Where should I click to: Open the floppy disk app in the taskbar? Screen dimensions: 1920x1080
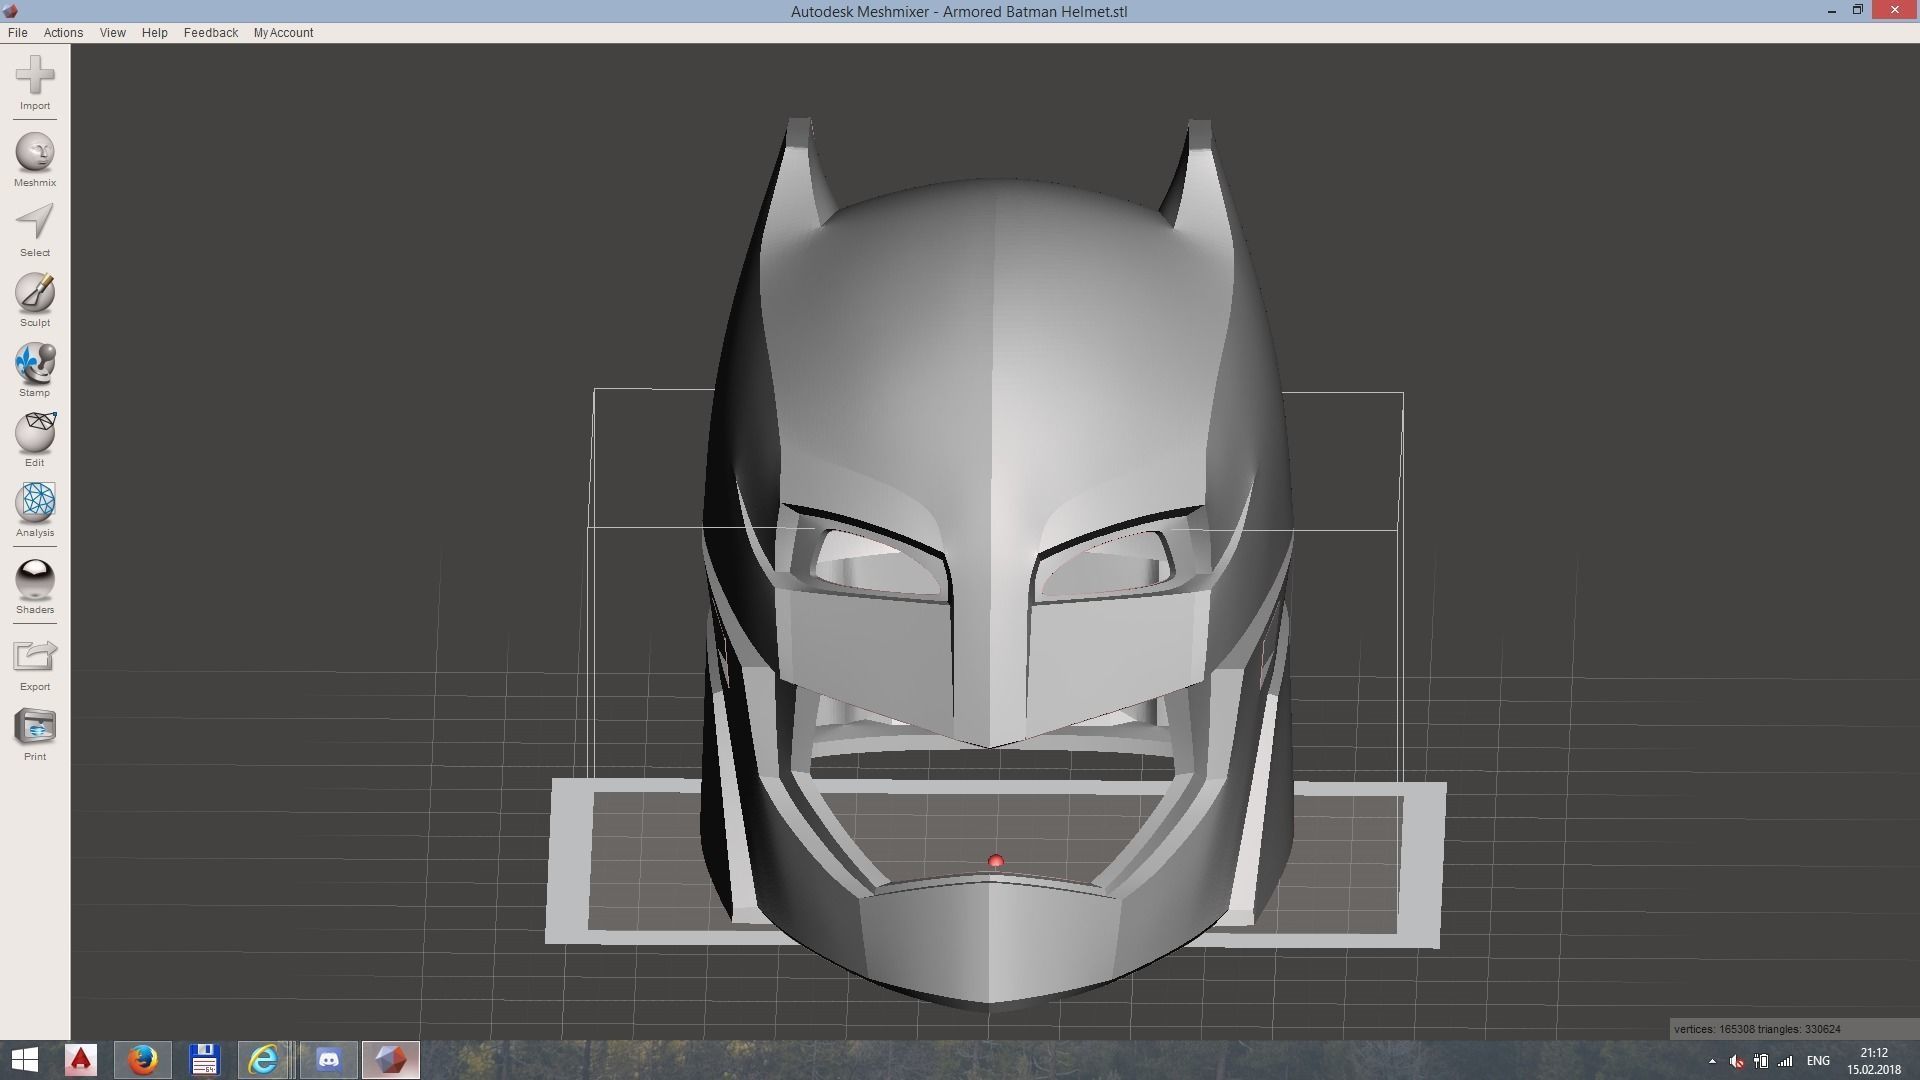204,1060
